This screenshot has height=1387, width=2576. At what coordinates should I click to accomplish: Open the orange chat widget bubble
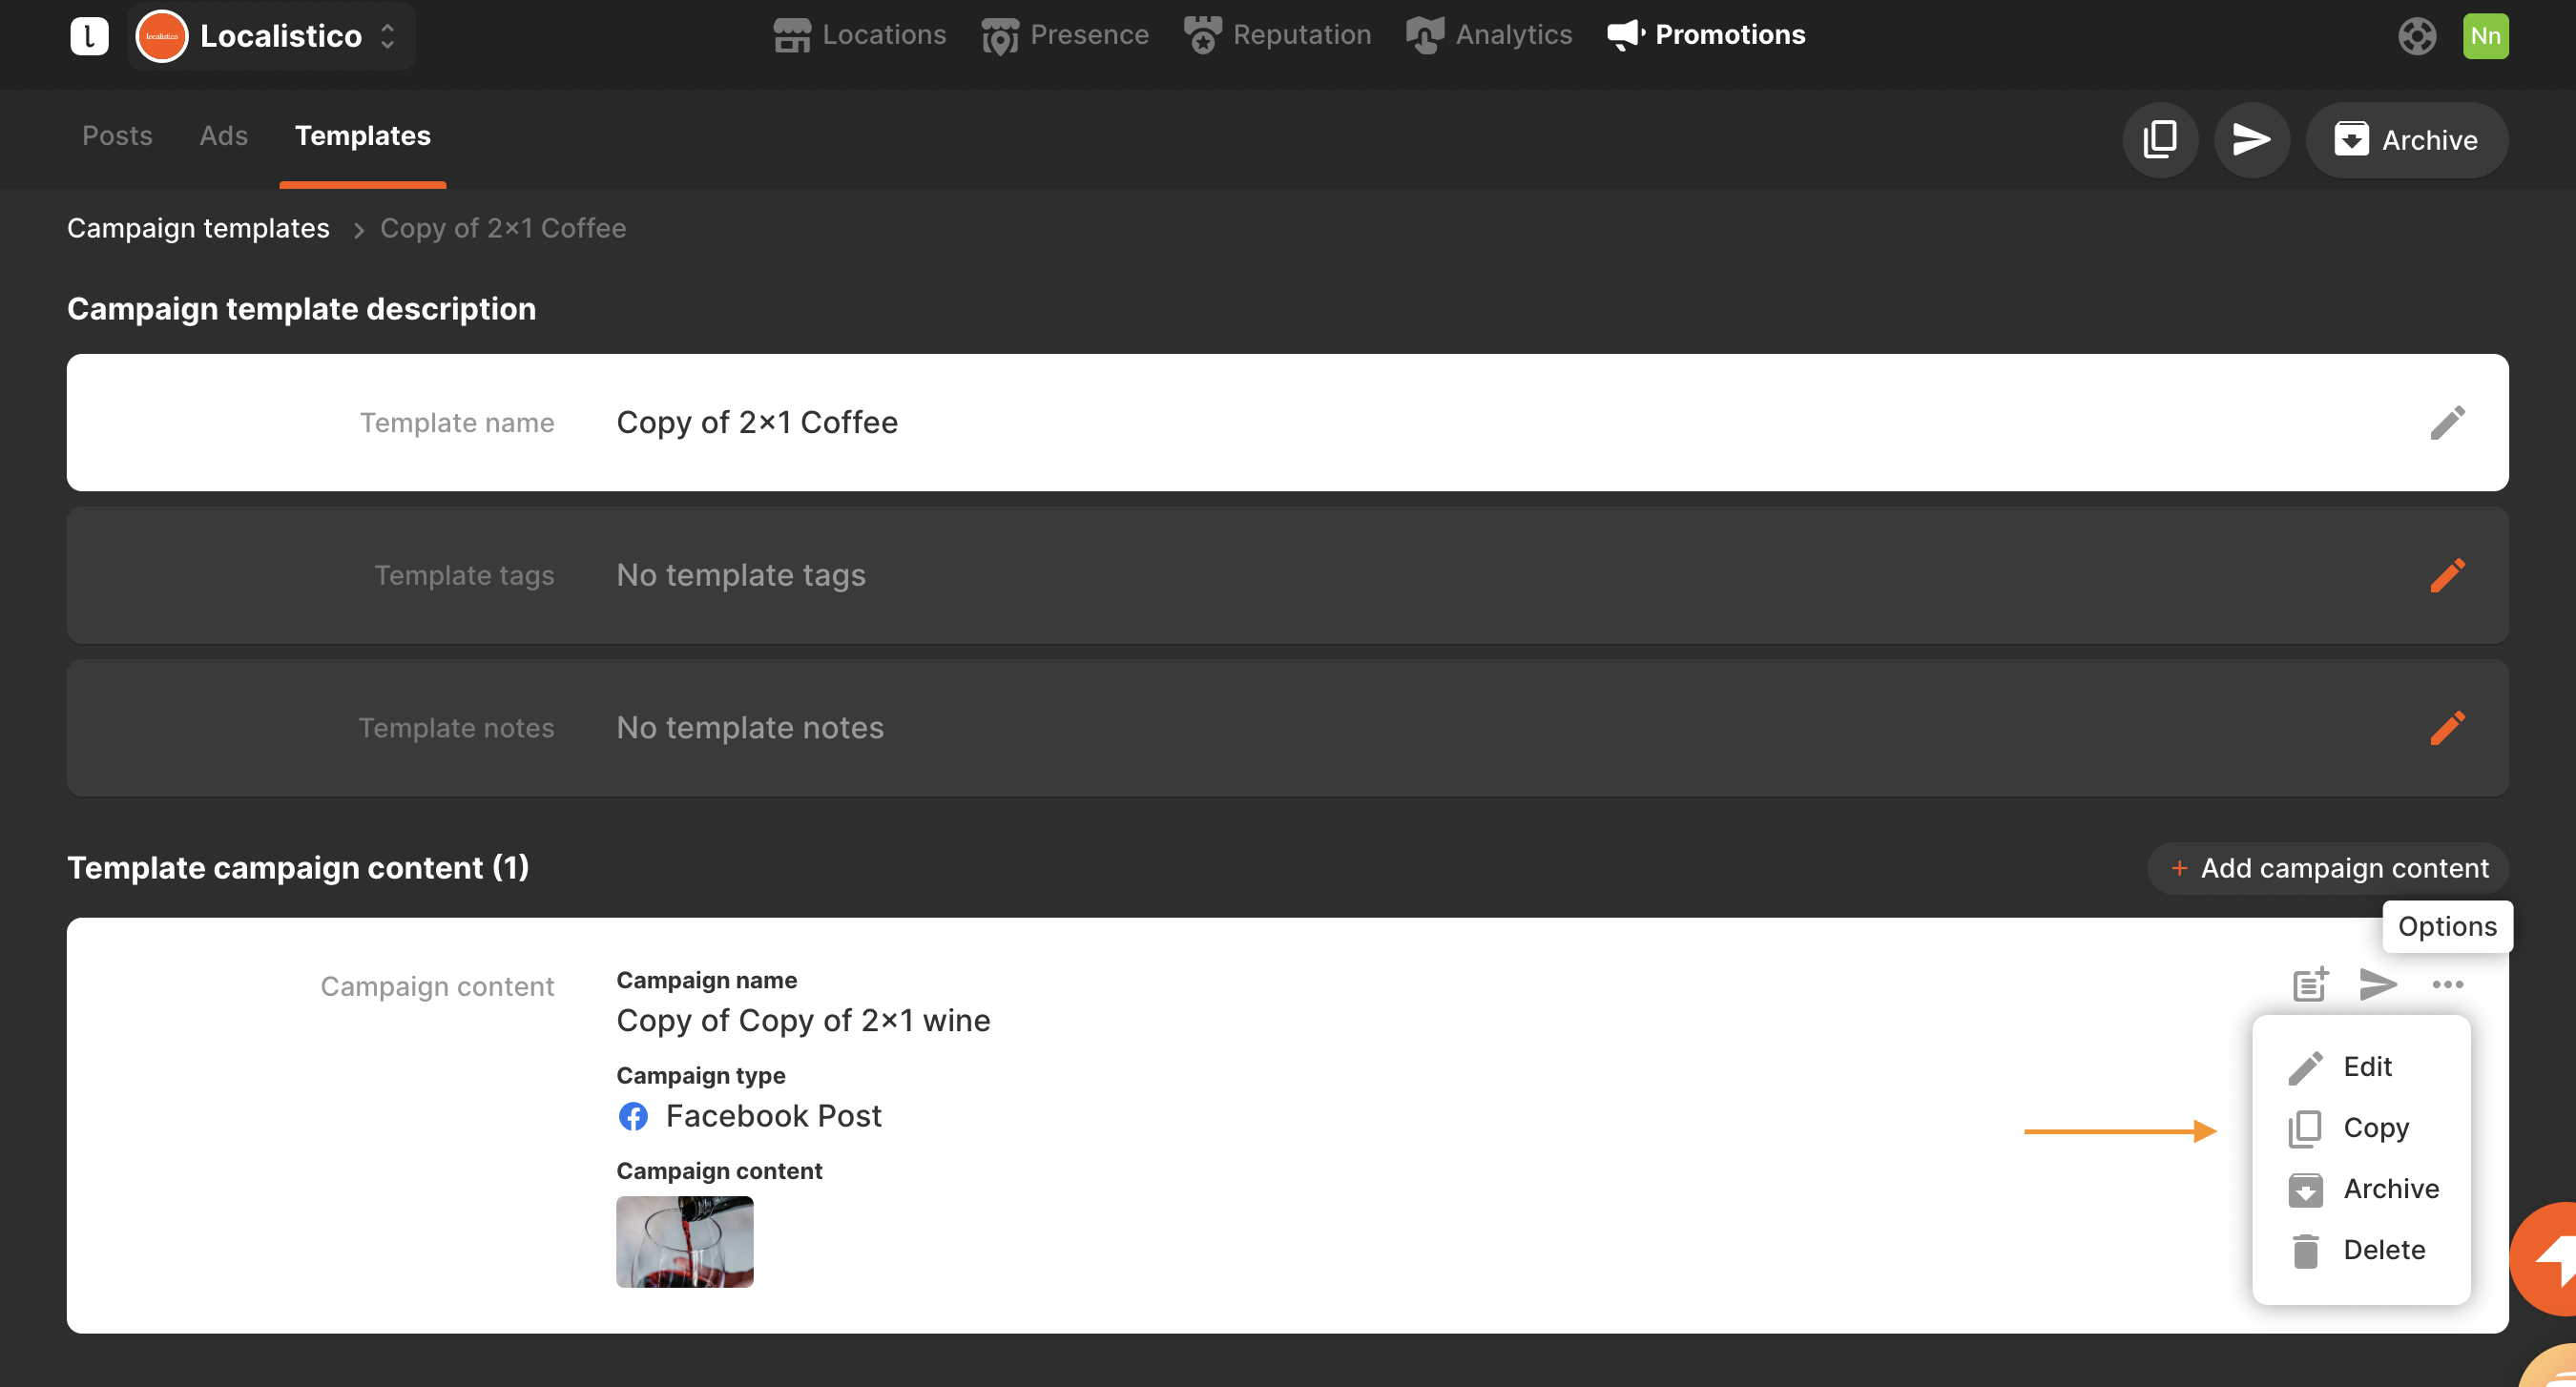tap(2545, 1259)
